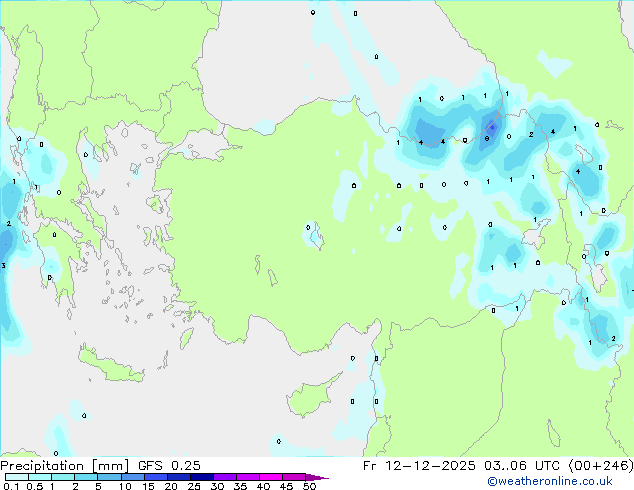Click the 'Precipitation' title word
Viewport: 634px width, 490px height.
coord(42,466)
